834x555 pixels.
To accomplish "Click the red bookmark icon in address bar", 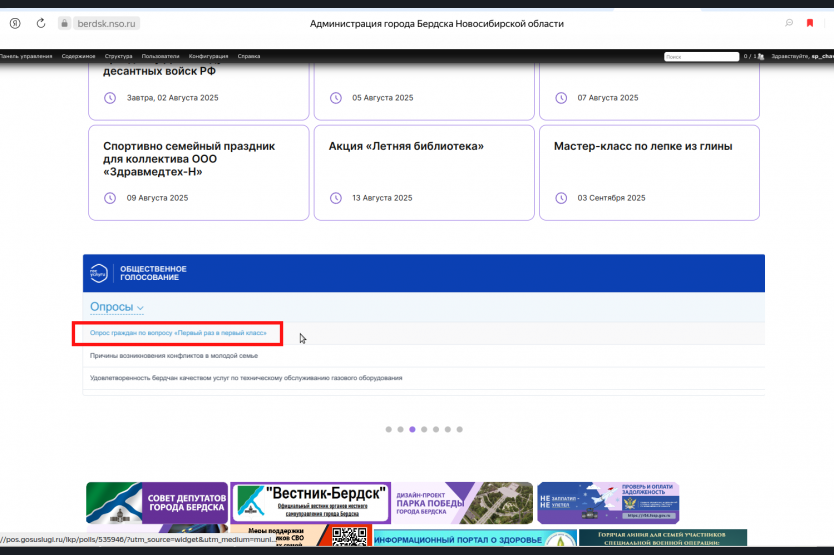I will [x=810, y=23].
